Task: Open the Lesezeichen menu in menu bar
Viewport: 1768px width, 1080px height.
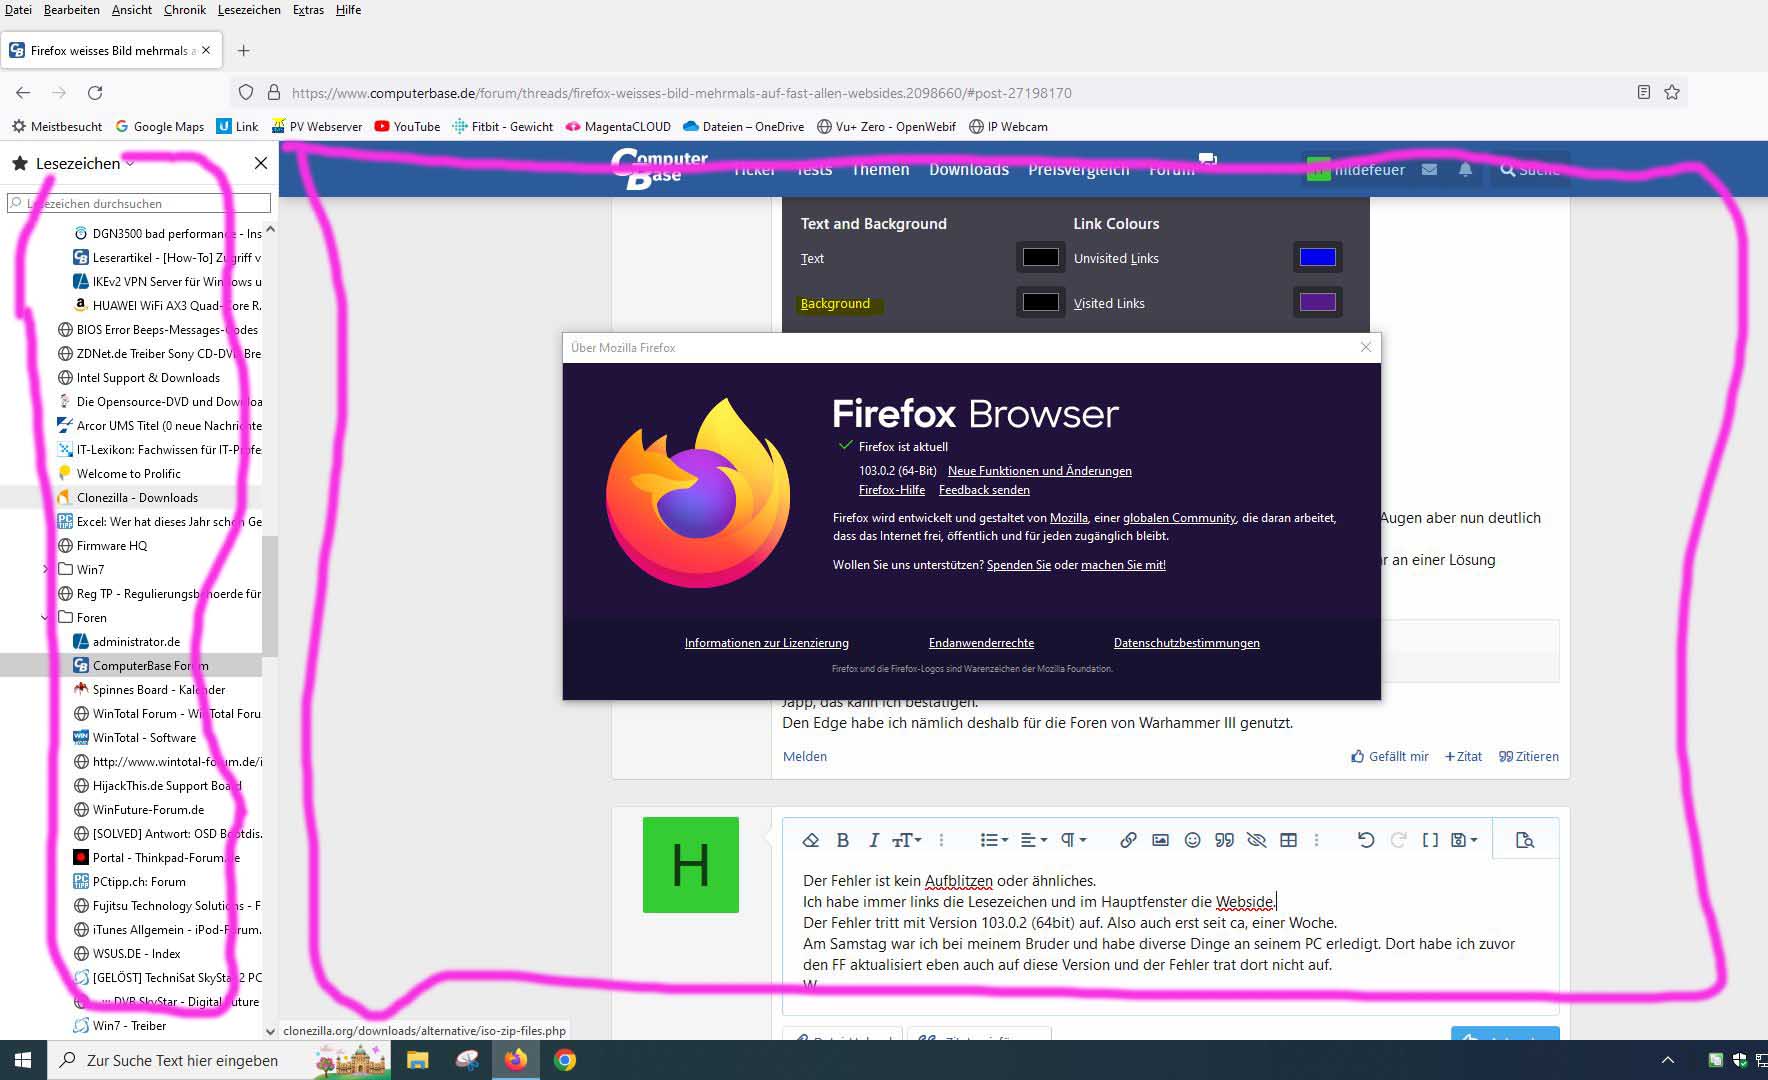Action: (x=249, y=10)
